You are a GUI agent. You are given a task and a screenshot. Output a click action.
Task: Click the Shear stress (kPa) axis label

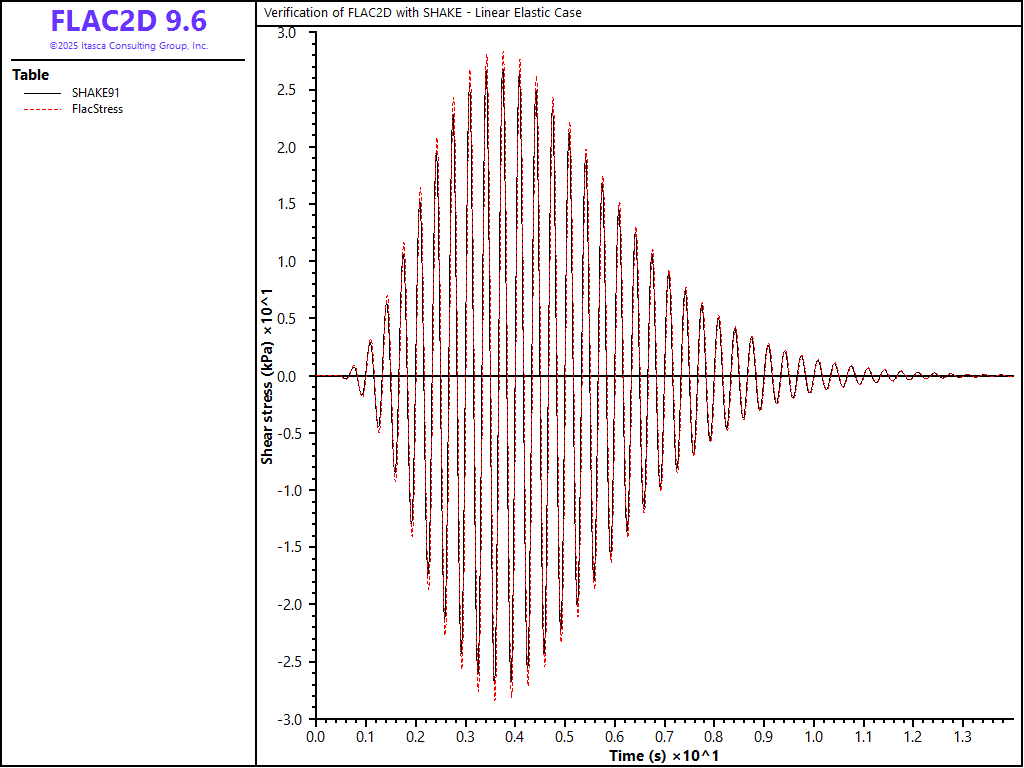[268, 376]
